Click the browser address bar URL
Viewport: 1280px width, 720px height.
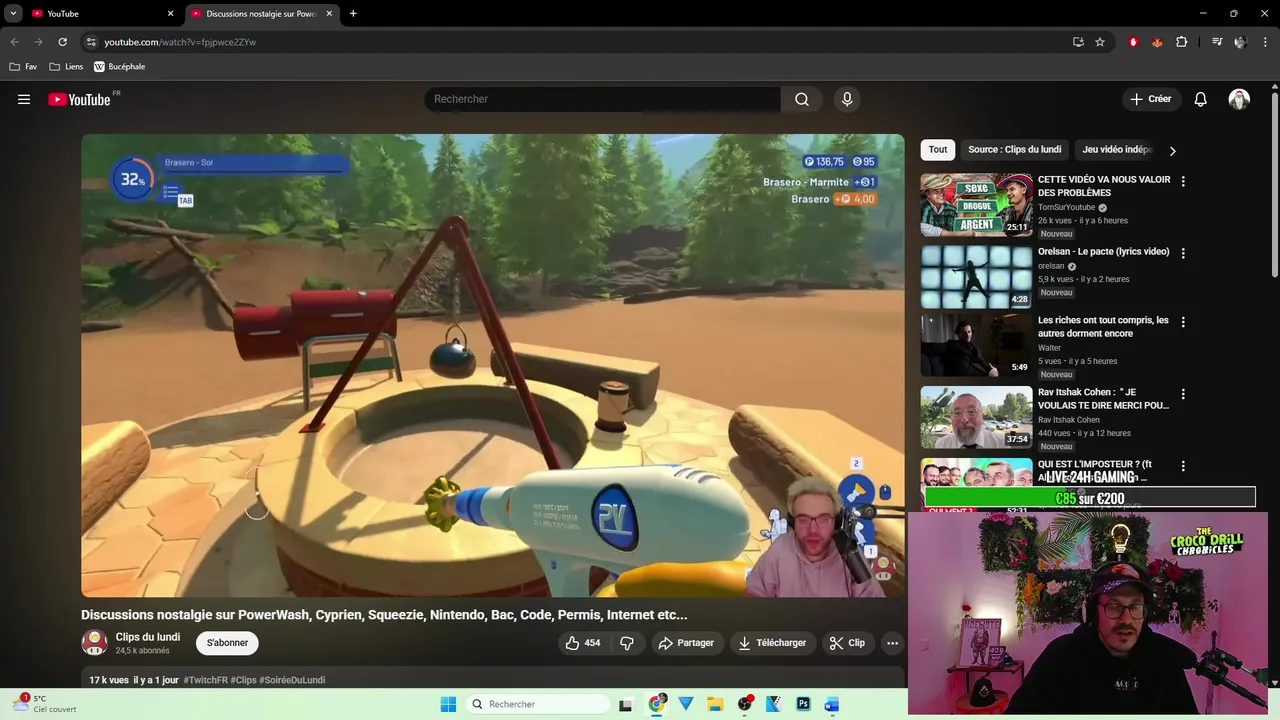180,42
